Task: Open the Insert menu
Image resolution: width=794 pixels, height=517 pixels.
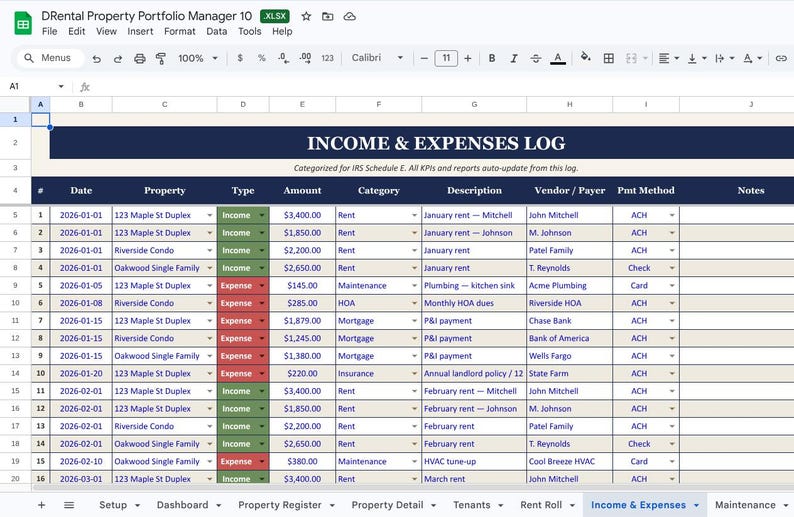Action: coord(140,31)
